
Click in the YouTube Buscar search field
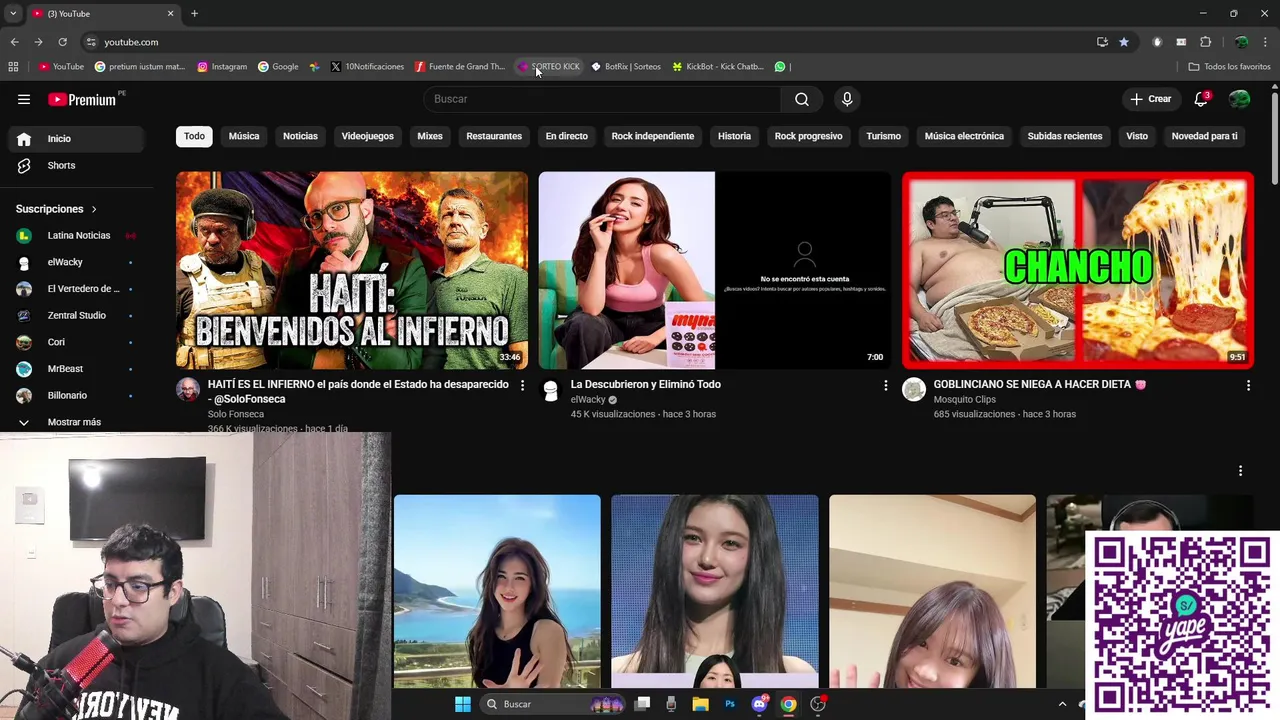coord(602,99)
